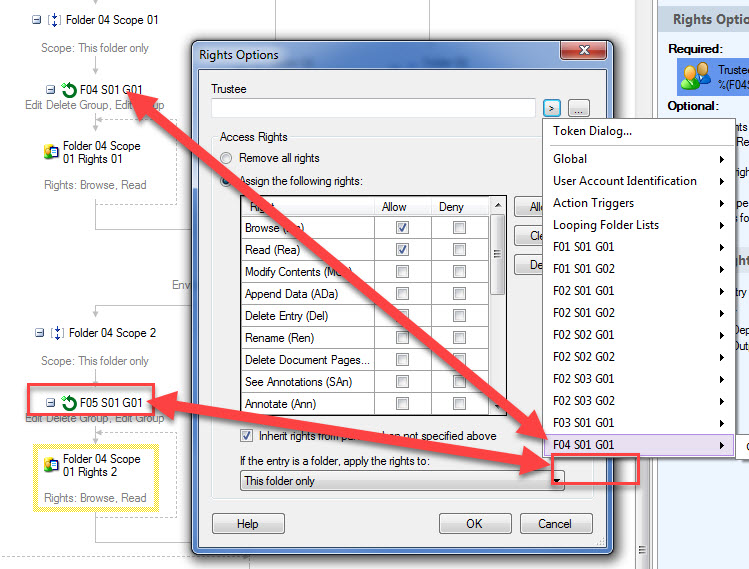This screenshot has height=569, width=749.
Task: Click the Trustee users icon in Rights Options panel
Action: (696, 76)
